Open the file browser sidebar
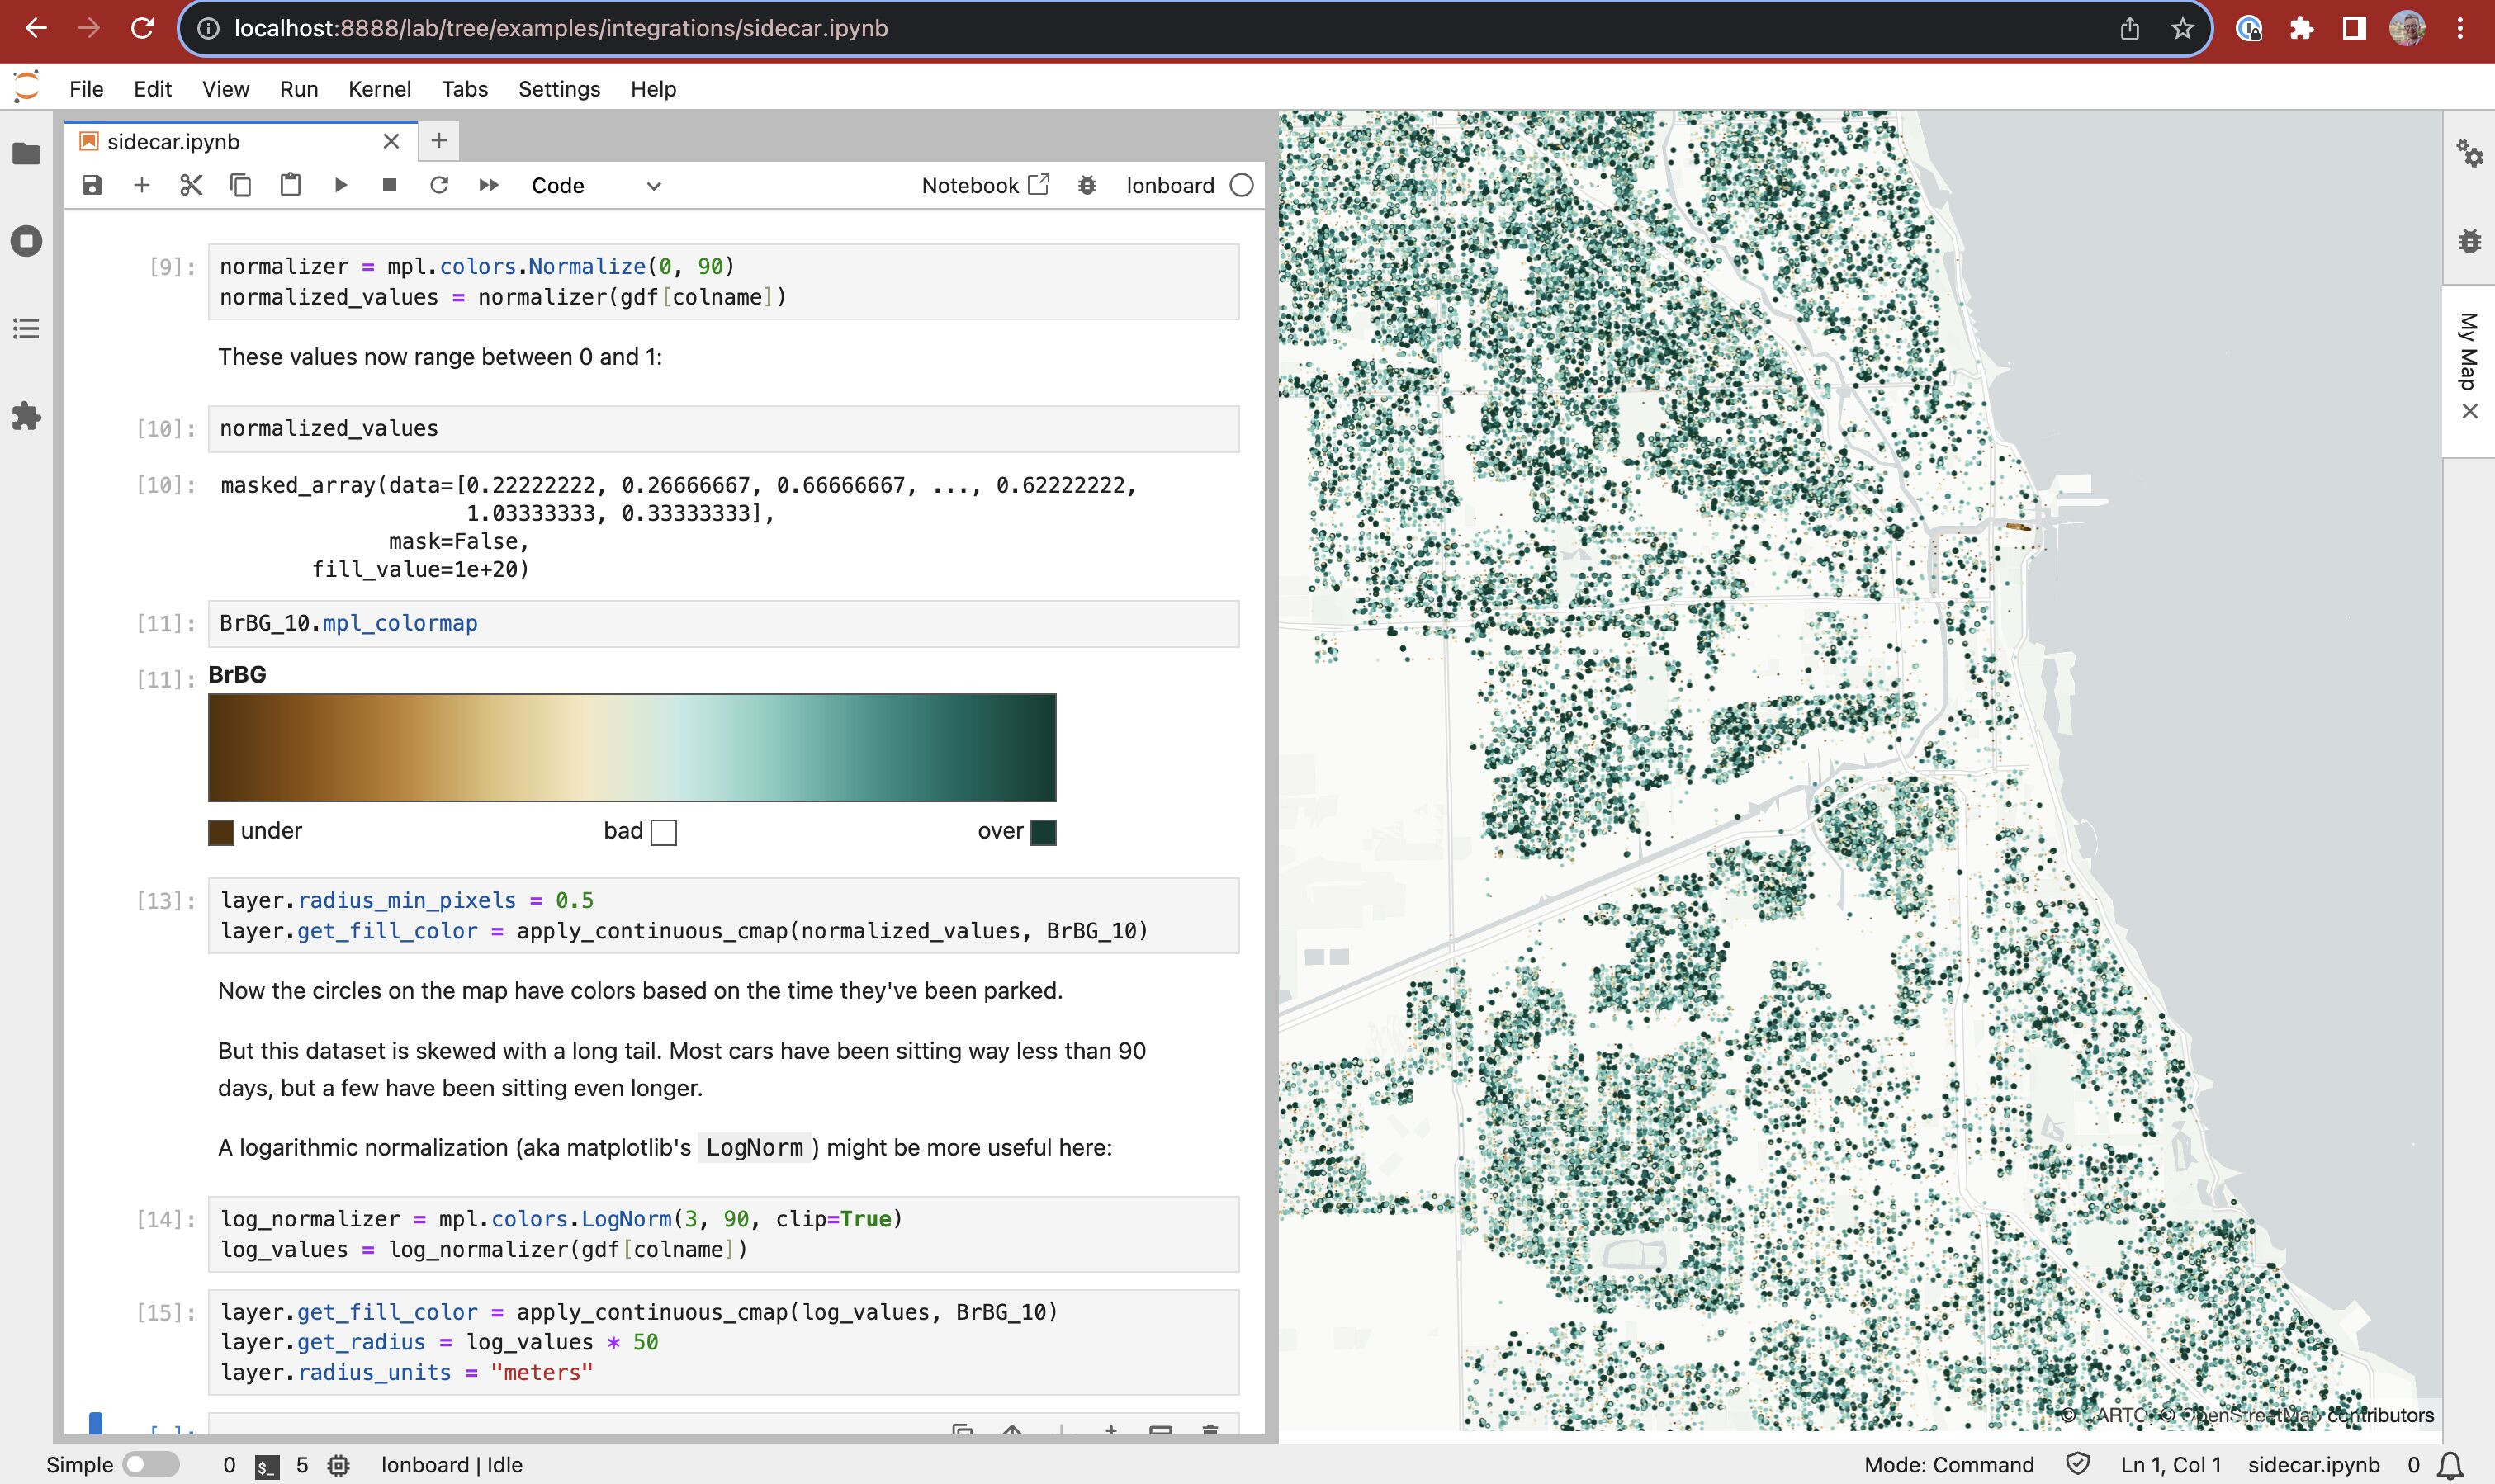Screen dimensions: 2495x1484 (27, 153)
